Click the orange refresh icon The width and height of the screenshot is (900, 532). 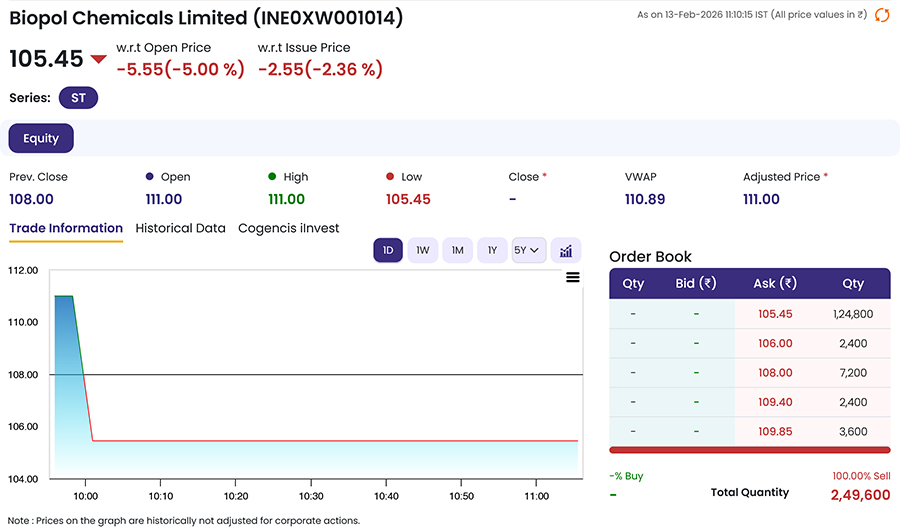point(882,15)
